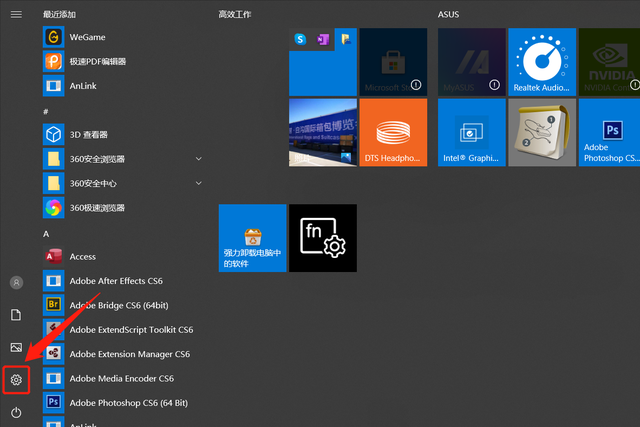
Task: Open the NVIDIA Control Panel tile
Action: pyautogui.click(x=609, y=62)
